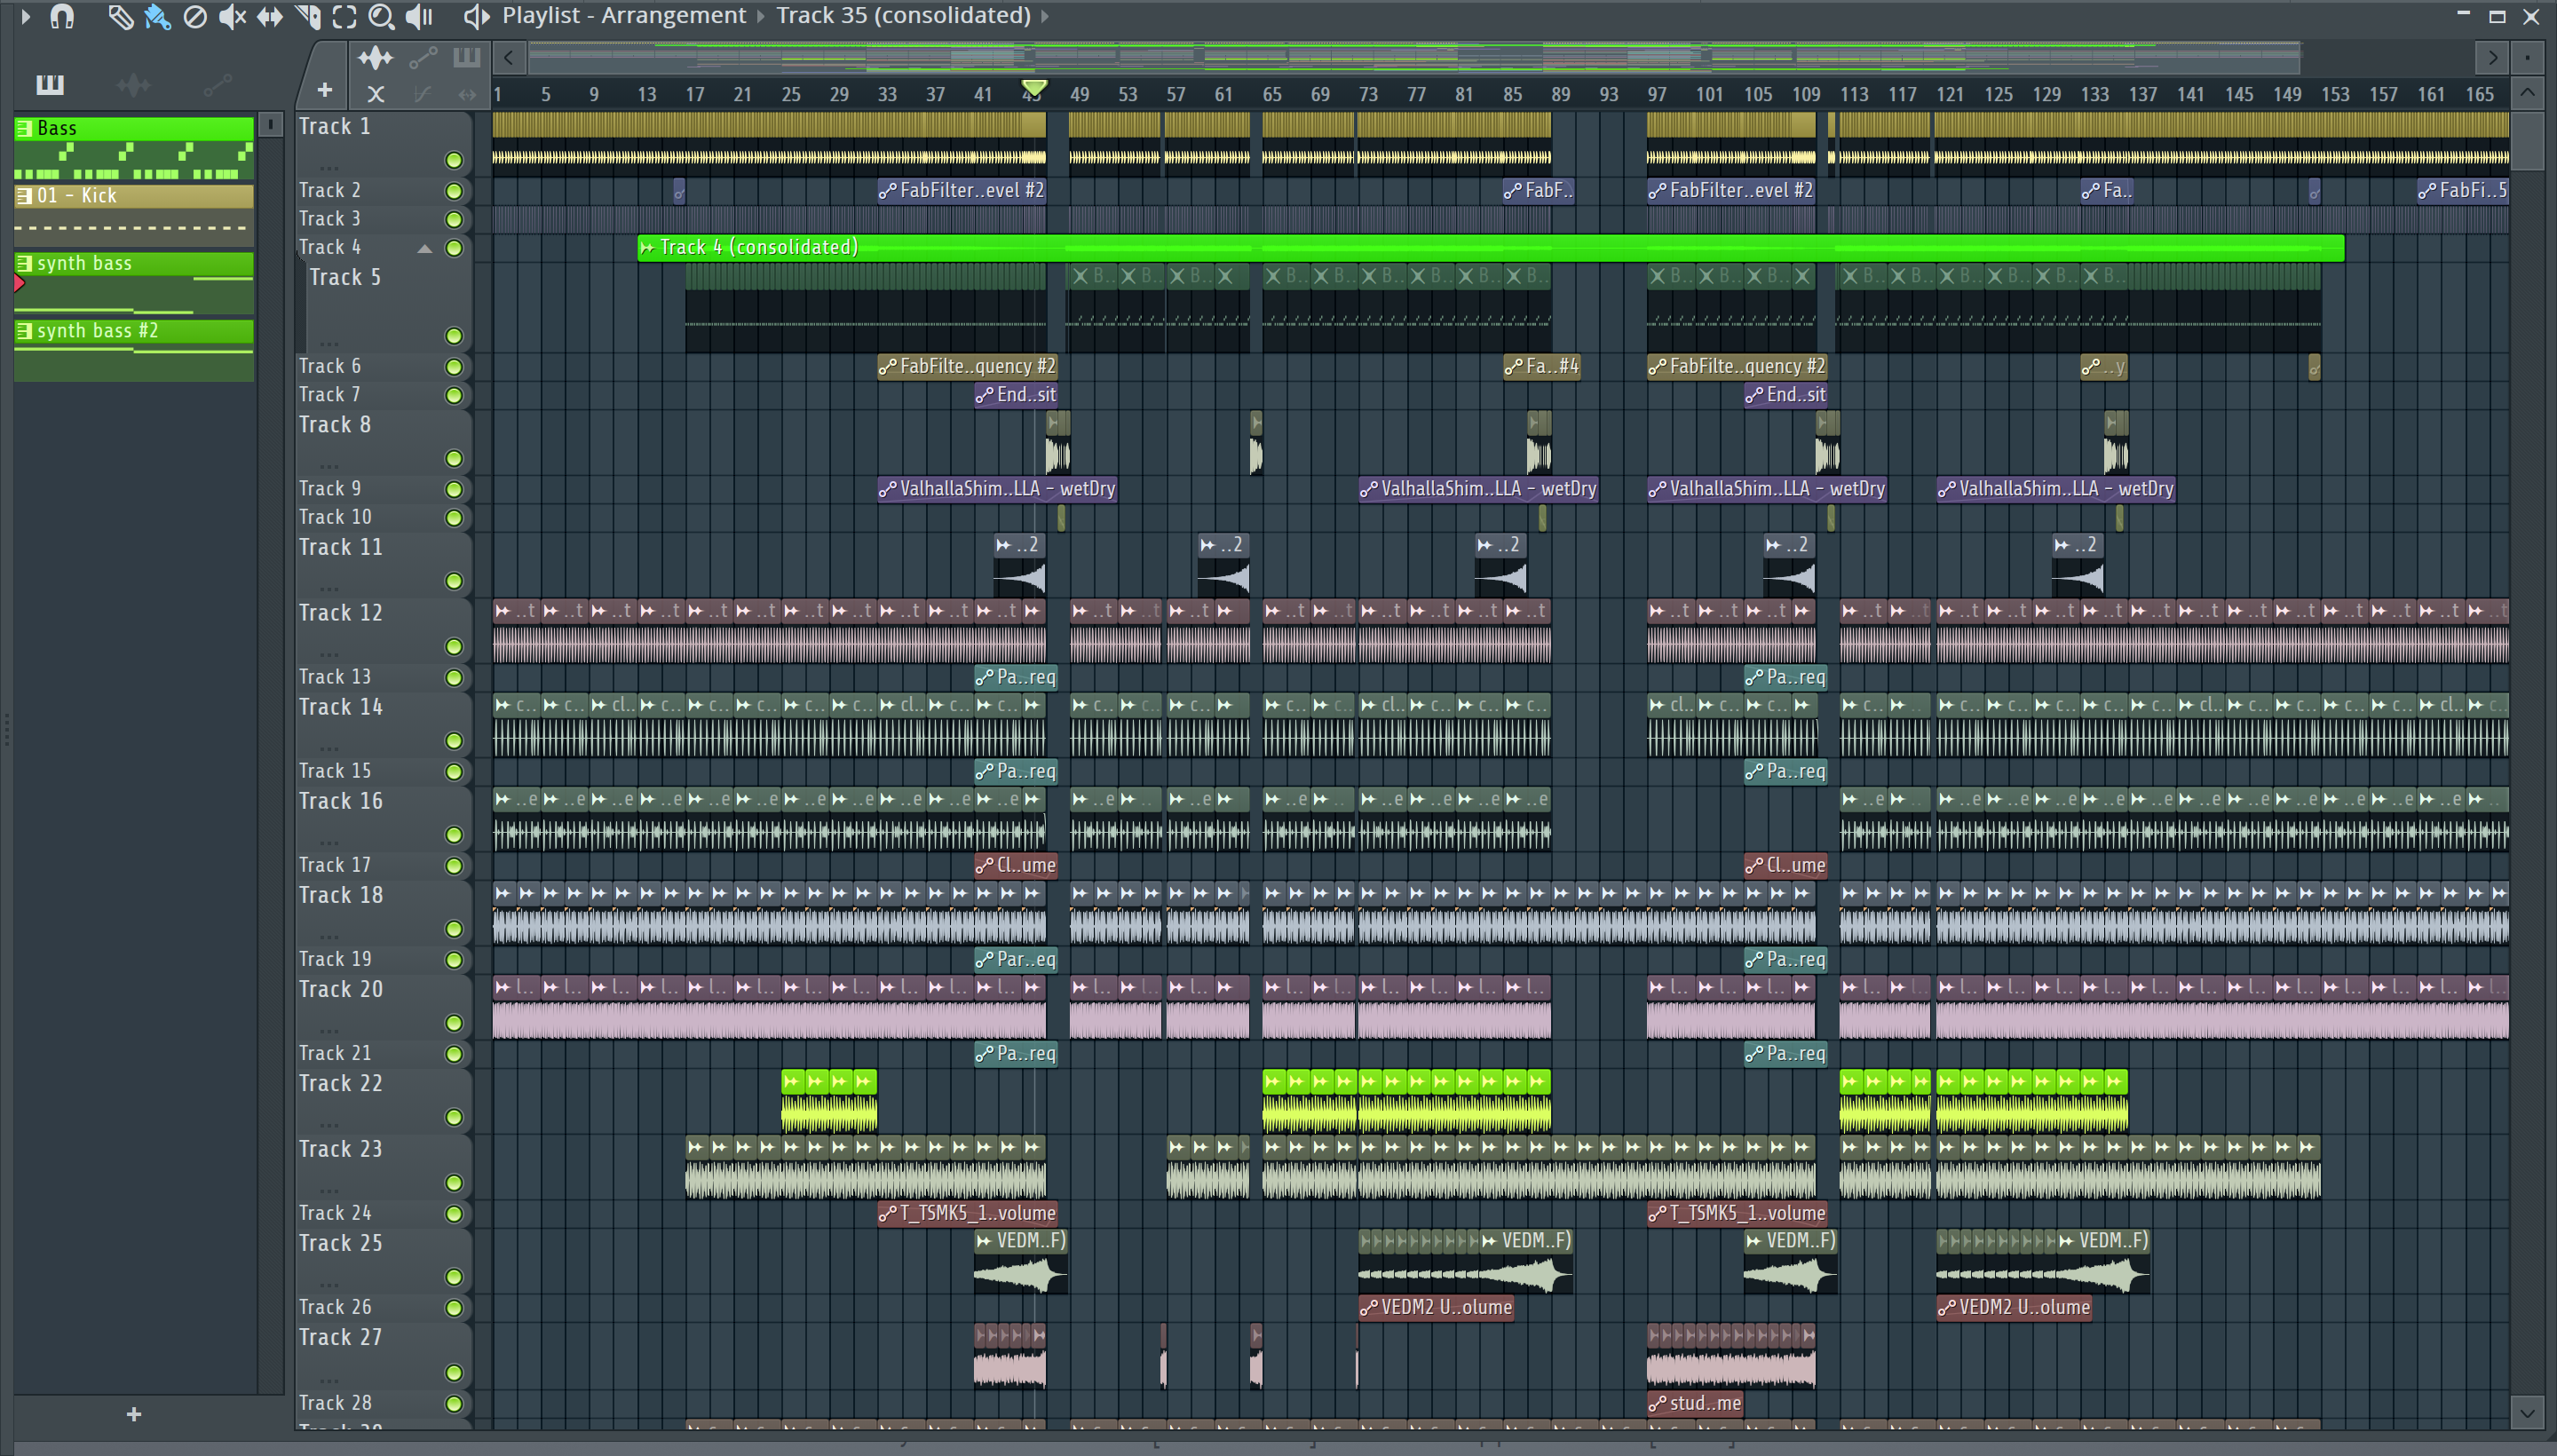2557x1456 pixels.
Task: Select the Delete tool
Action: tap(195, 16)
